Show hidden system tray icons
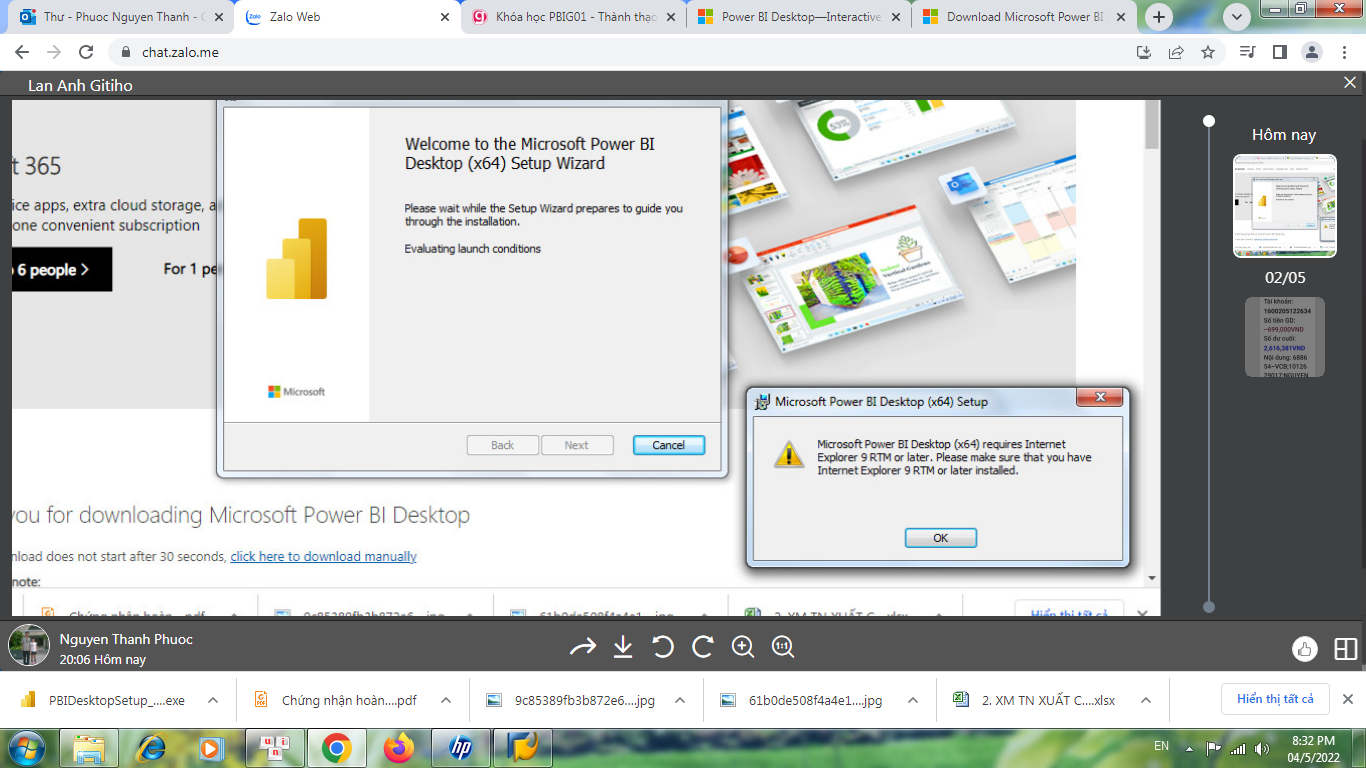 click(x=1188, y=747)
